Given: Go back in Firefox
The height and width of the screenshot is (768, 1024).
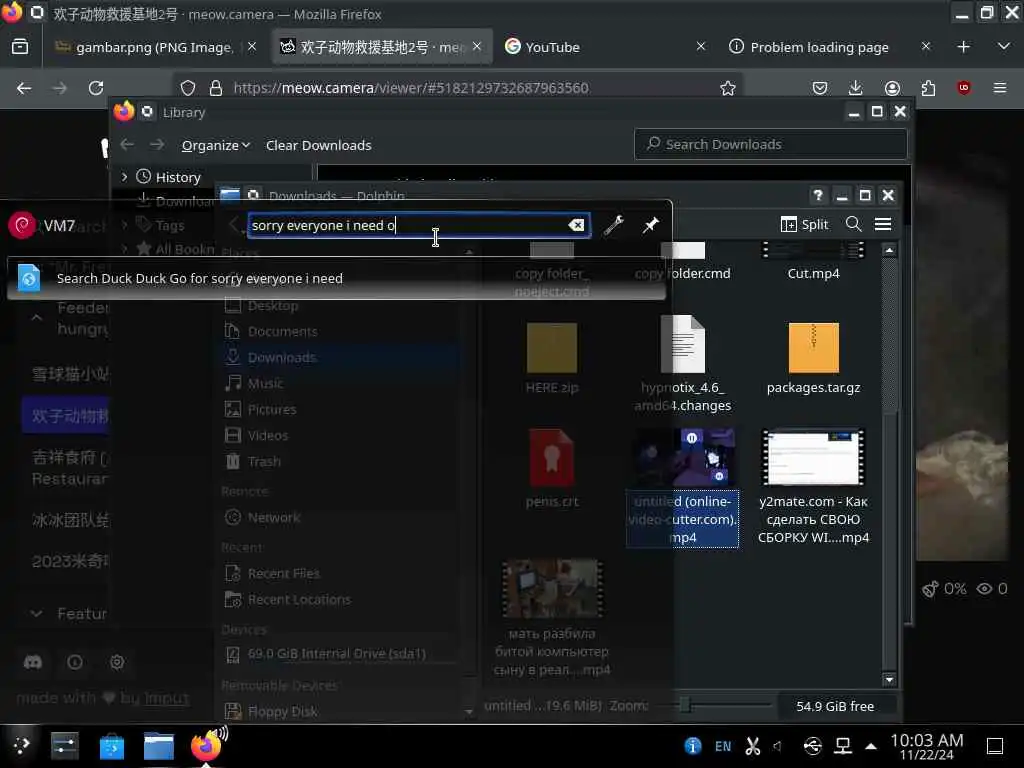Looking at the screenshot, I should click(x=24, y=88).
